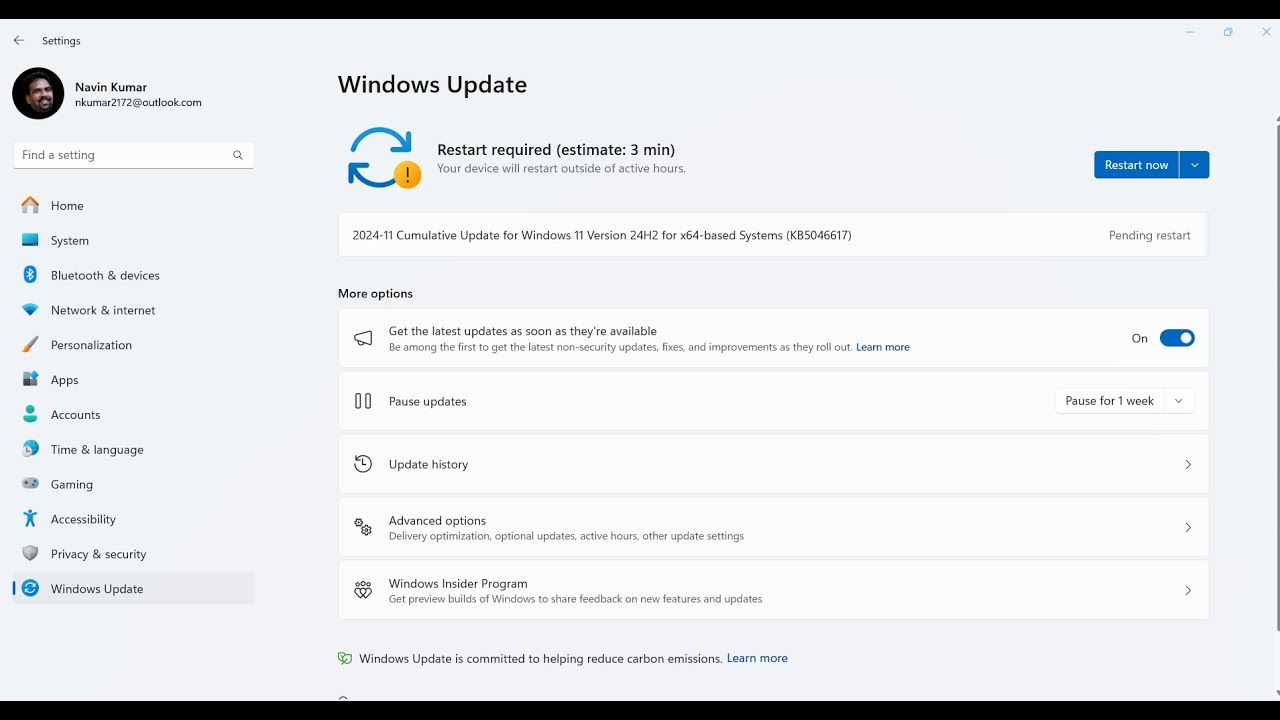The width and height of the screenshot is (1280, 720).
Task: Open the Home section
Action: [x=133, y=205]
